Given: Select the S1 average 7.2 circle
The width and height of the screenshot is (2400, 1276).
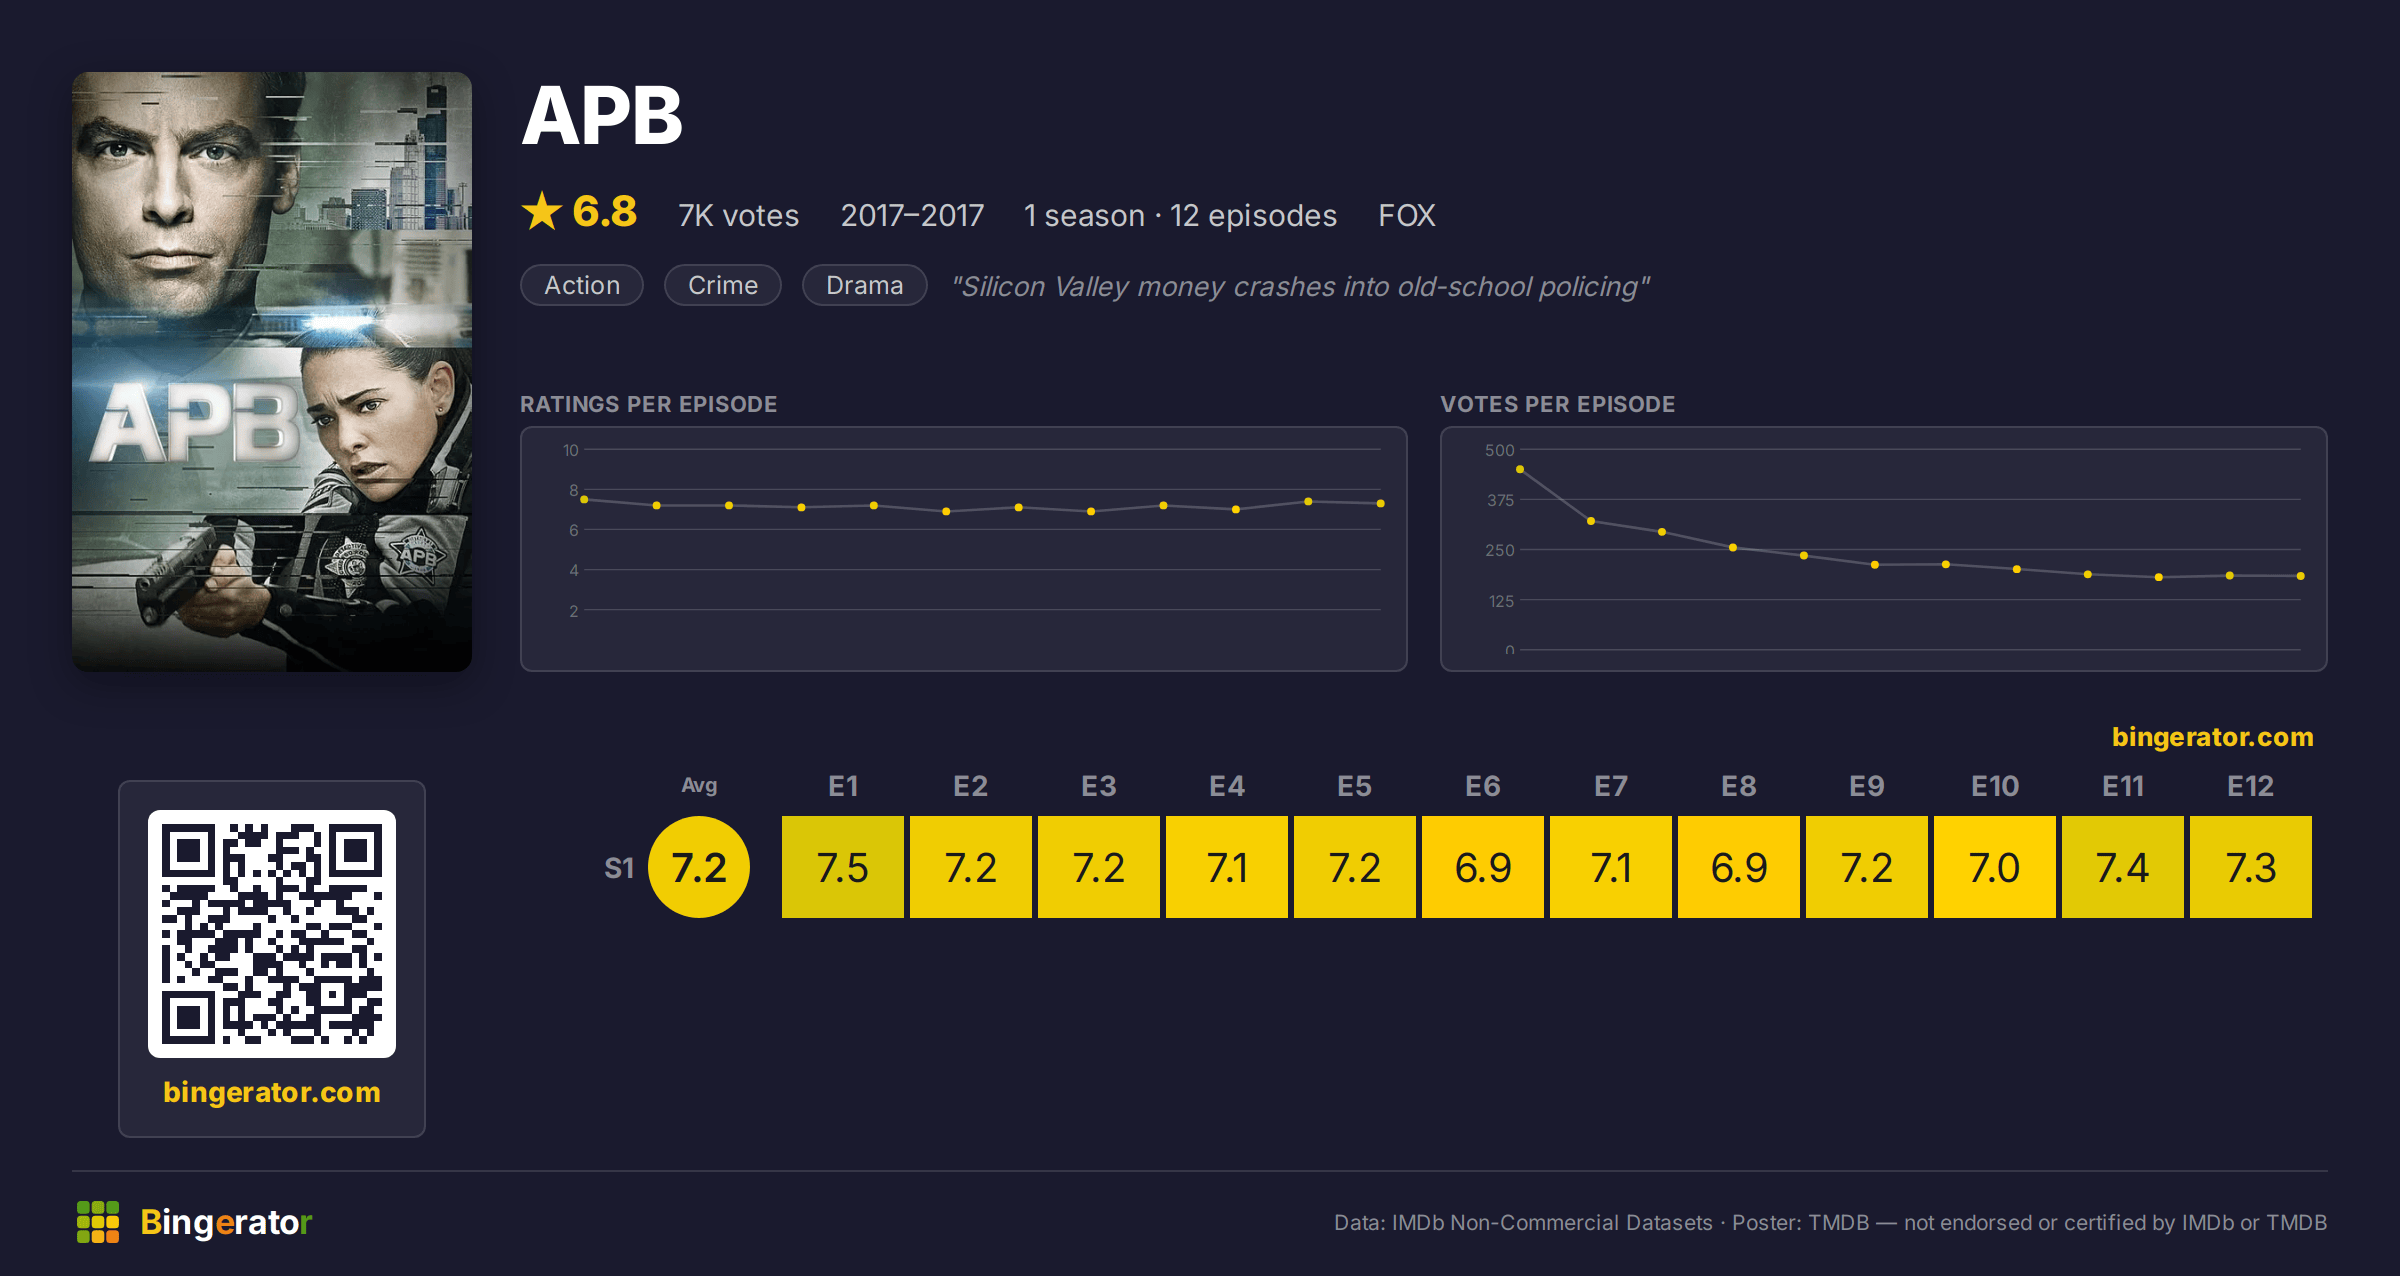Looking at the screenshot, I should pos(699,867).
